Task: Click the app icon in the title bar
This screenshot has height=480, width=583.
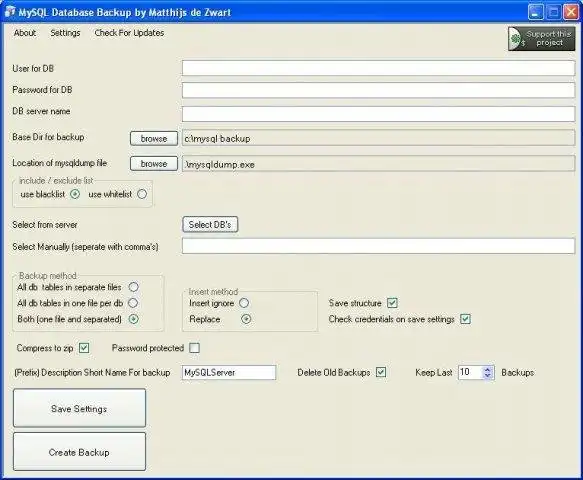Action: click(10, 12)
